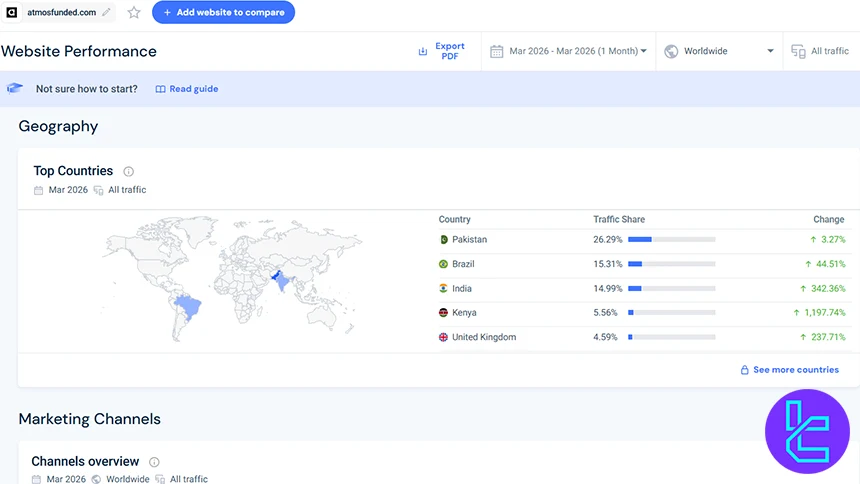Click the Pakistan flag icon
Screen dimensions: 860x484
click(x=443, y=240)
